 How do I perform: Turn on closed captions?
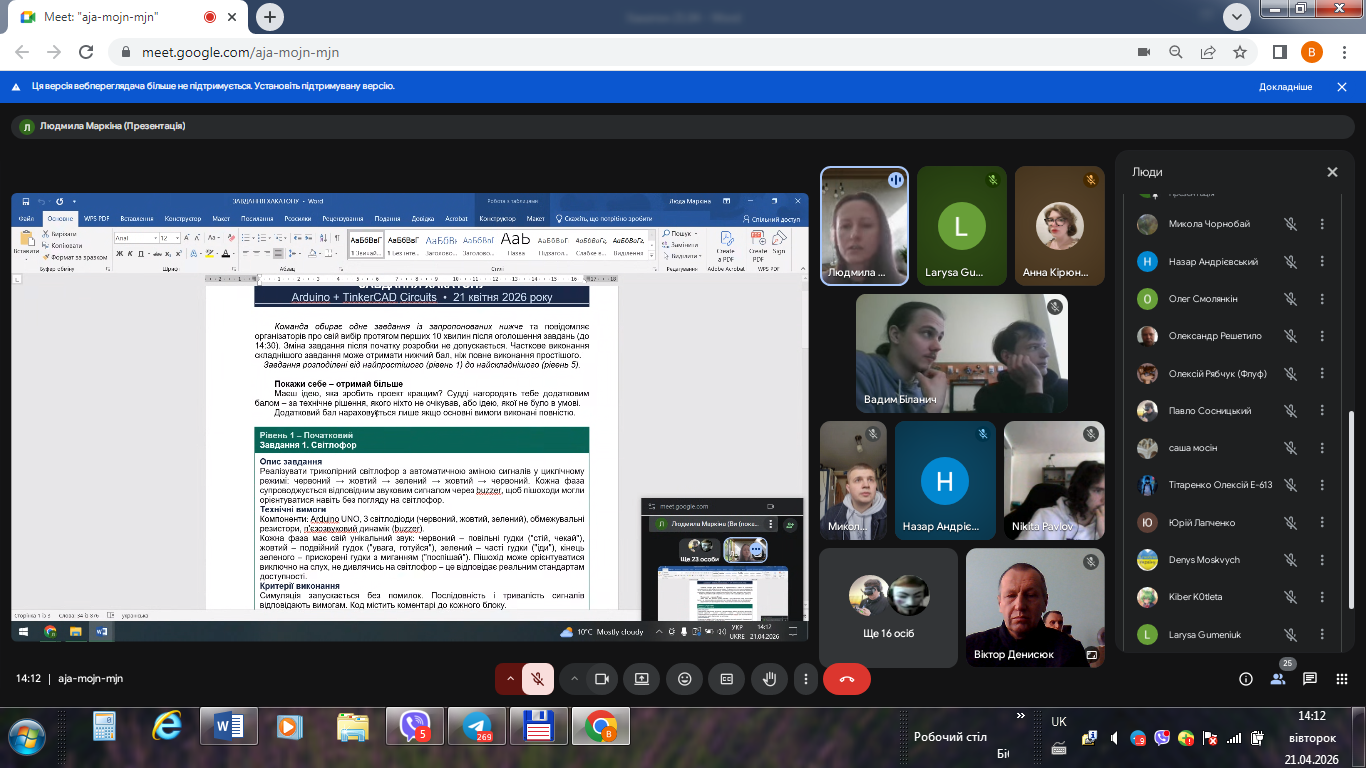click(727, 679)
